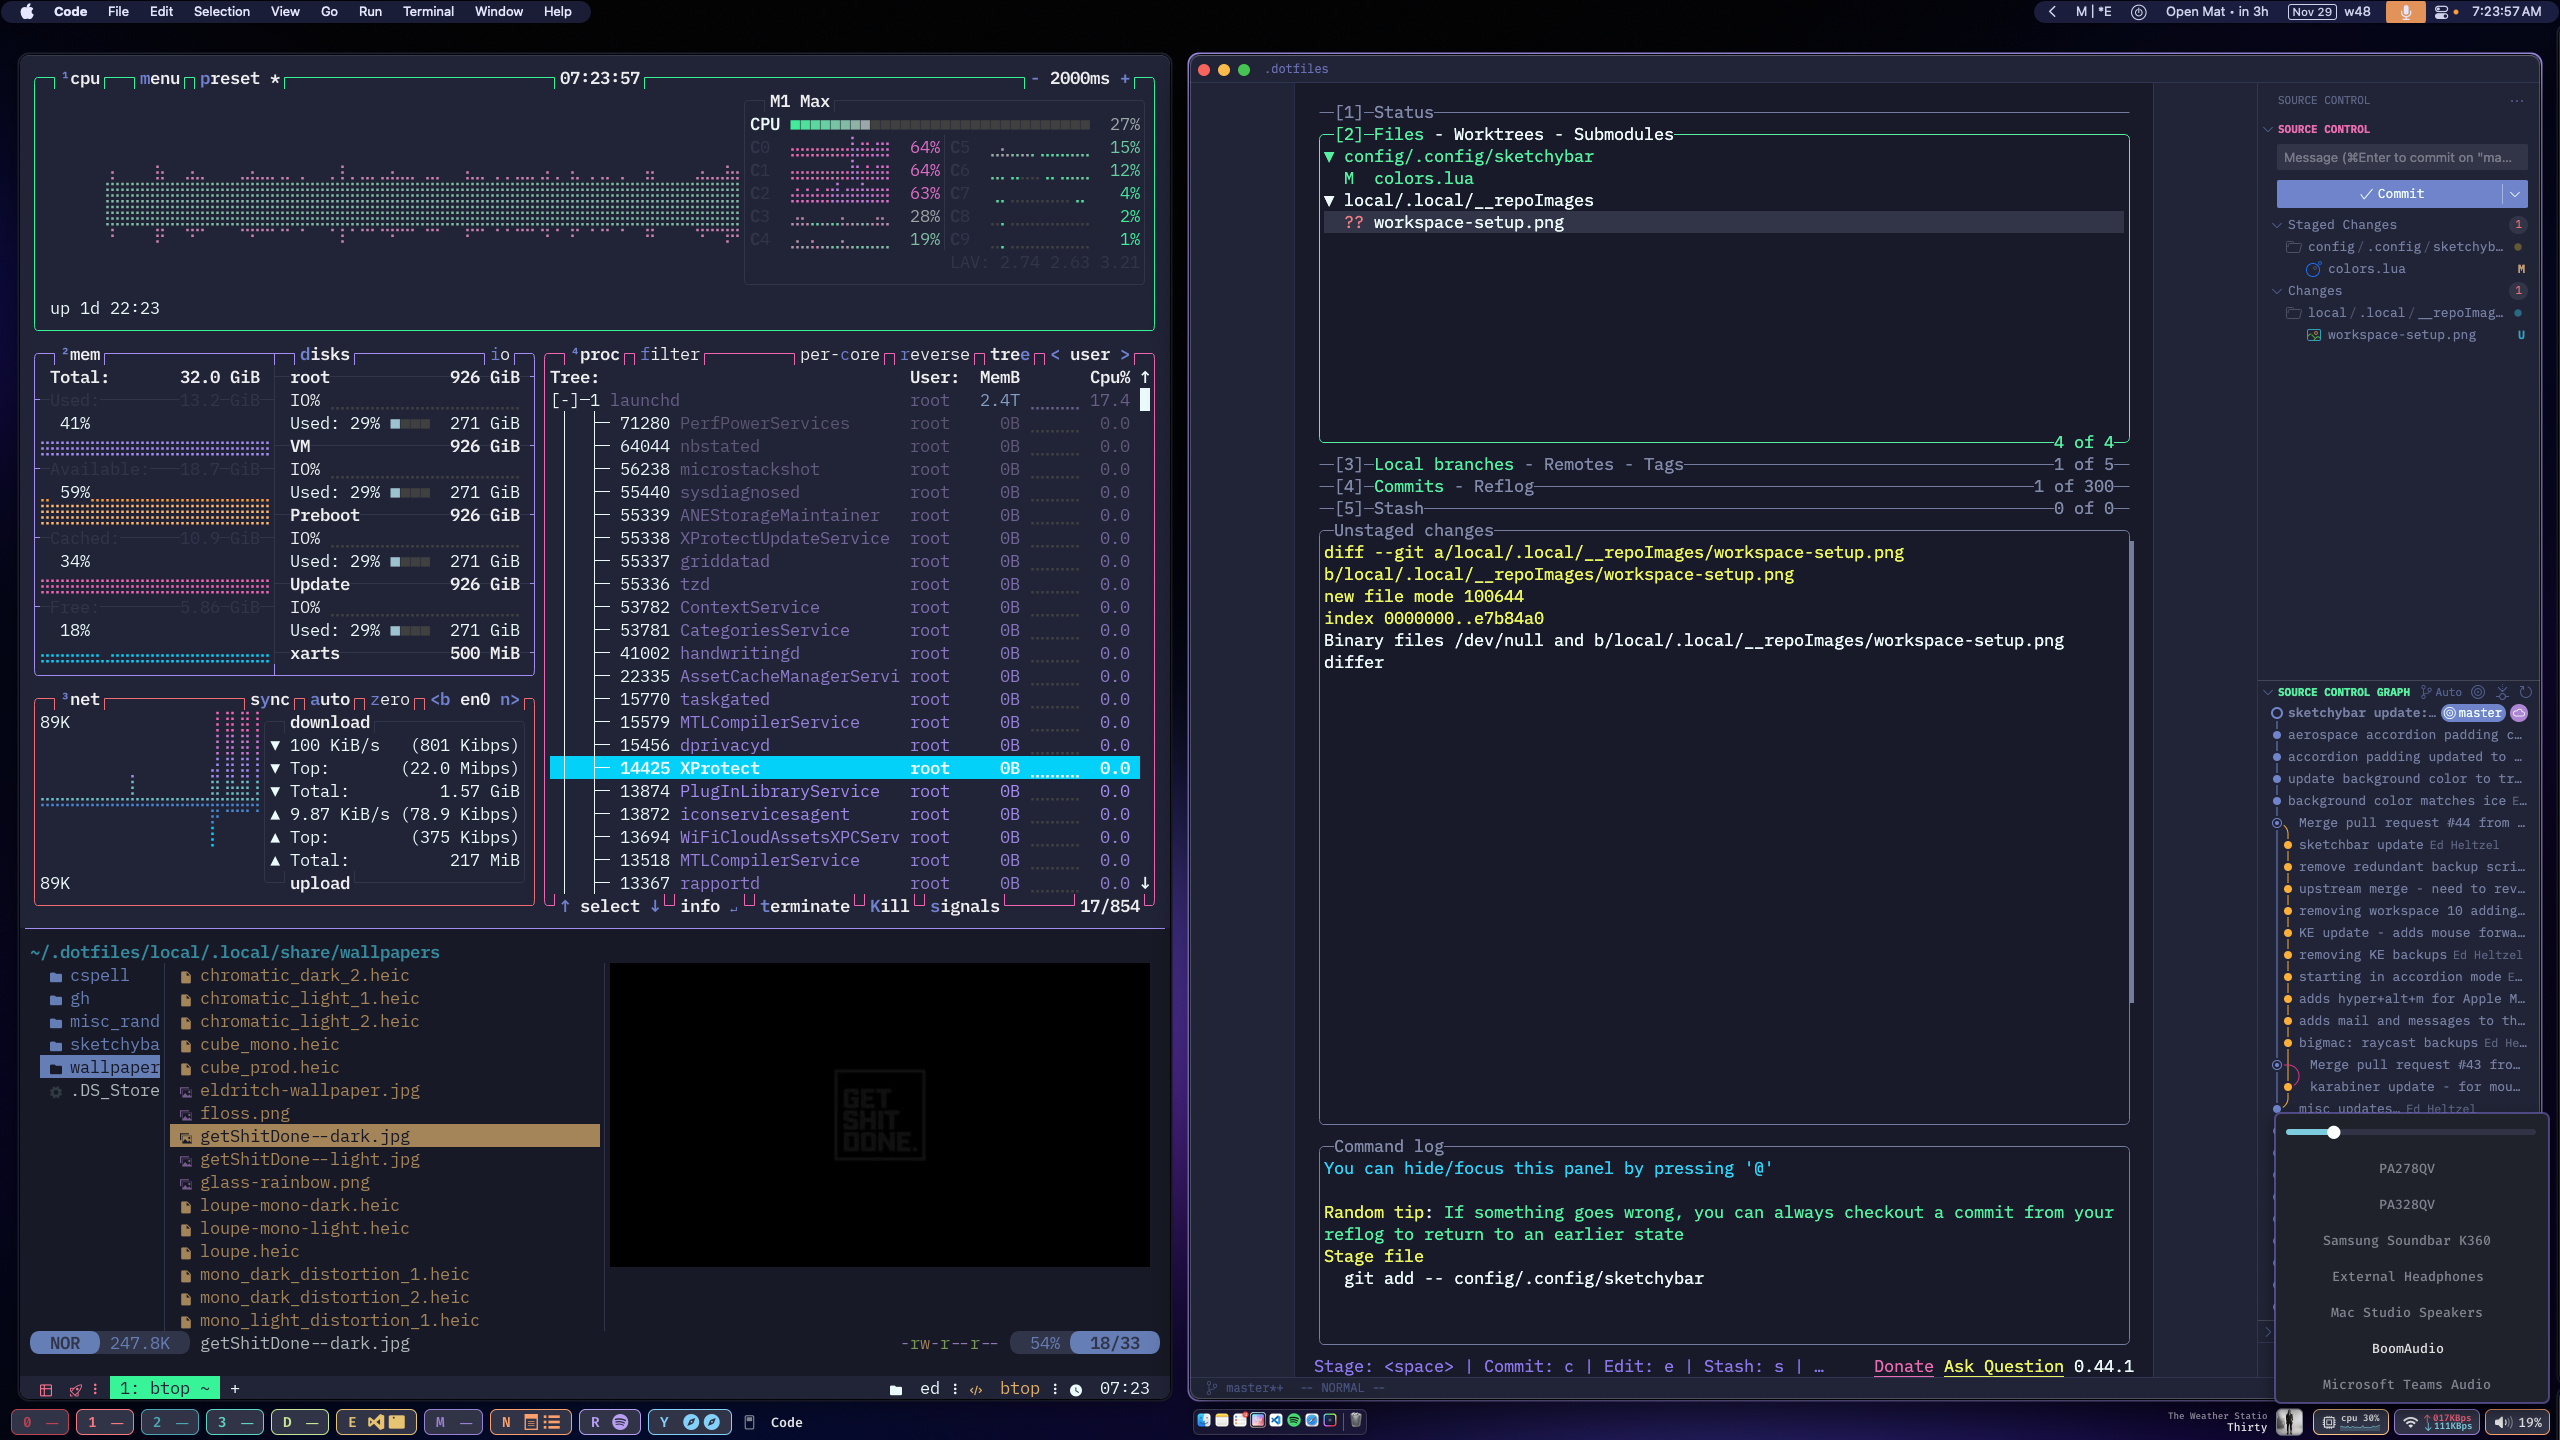Click the tmux window layout icon

(46, 1389)
